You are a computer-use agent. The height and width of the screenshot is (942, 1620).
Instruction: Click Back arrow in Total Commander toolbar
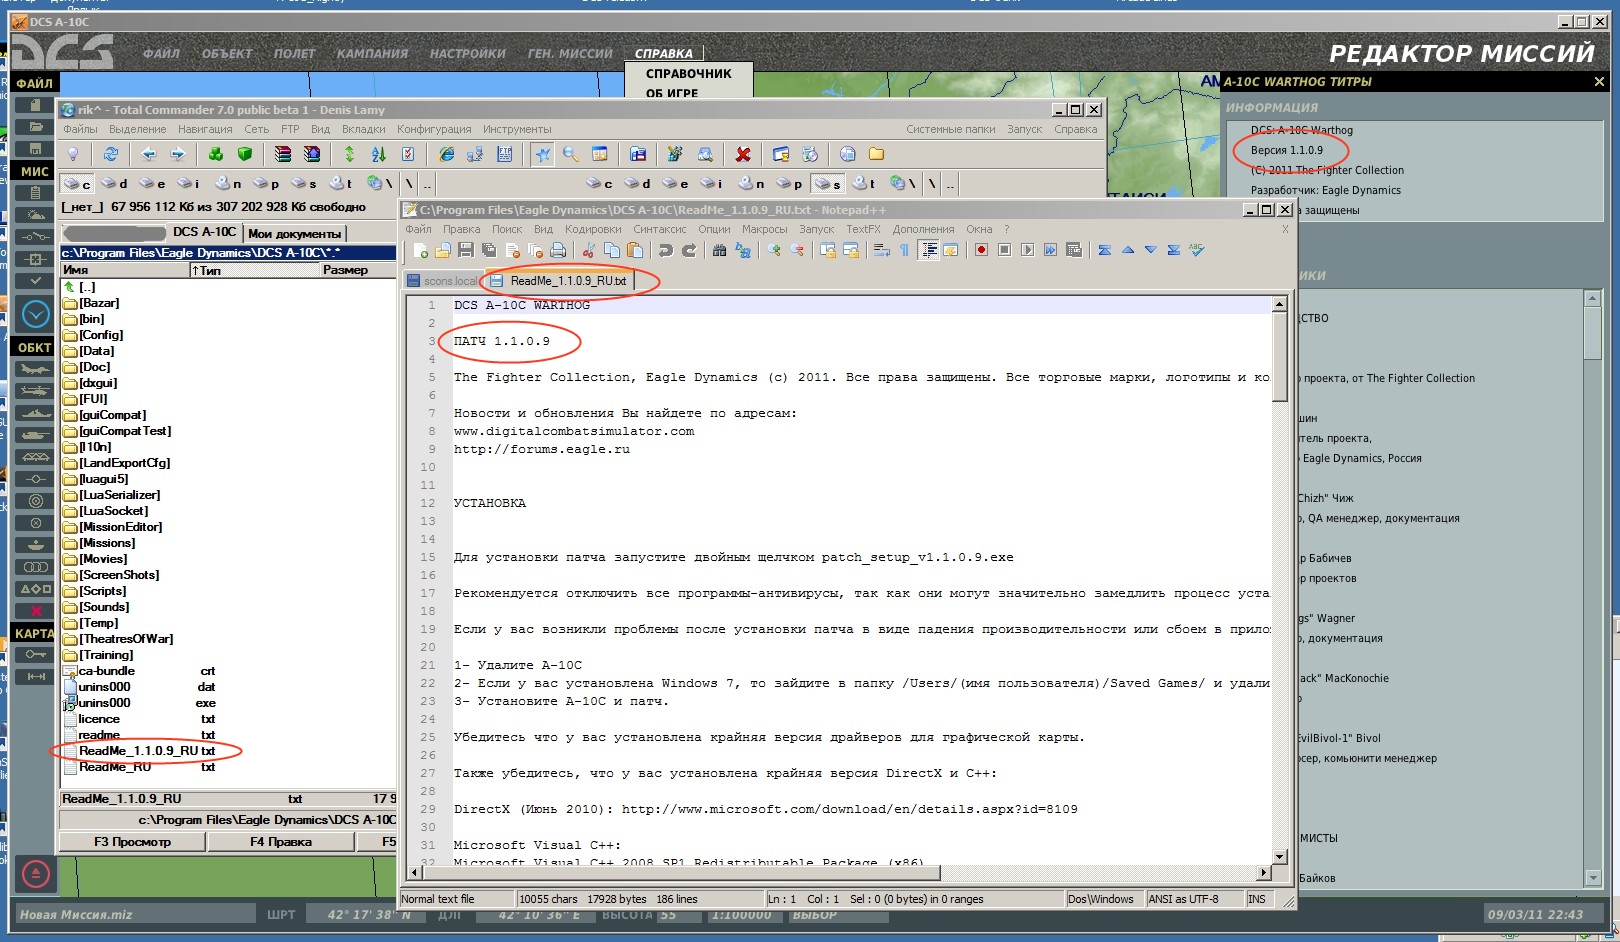149,154
